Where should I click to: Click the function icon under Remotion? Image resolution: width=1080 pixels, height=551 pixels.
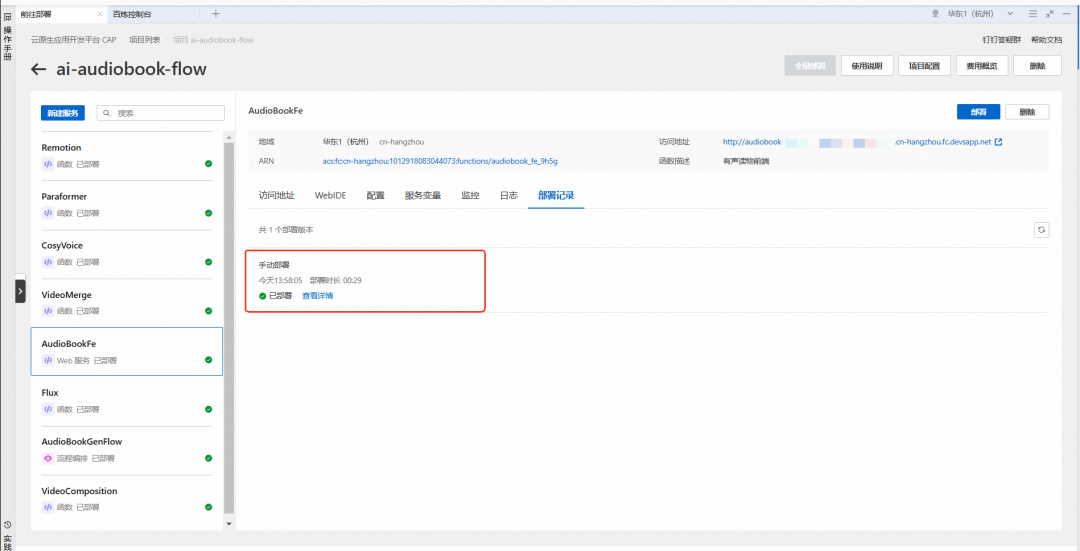coord(48,164)
